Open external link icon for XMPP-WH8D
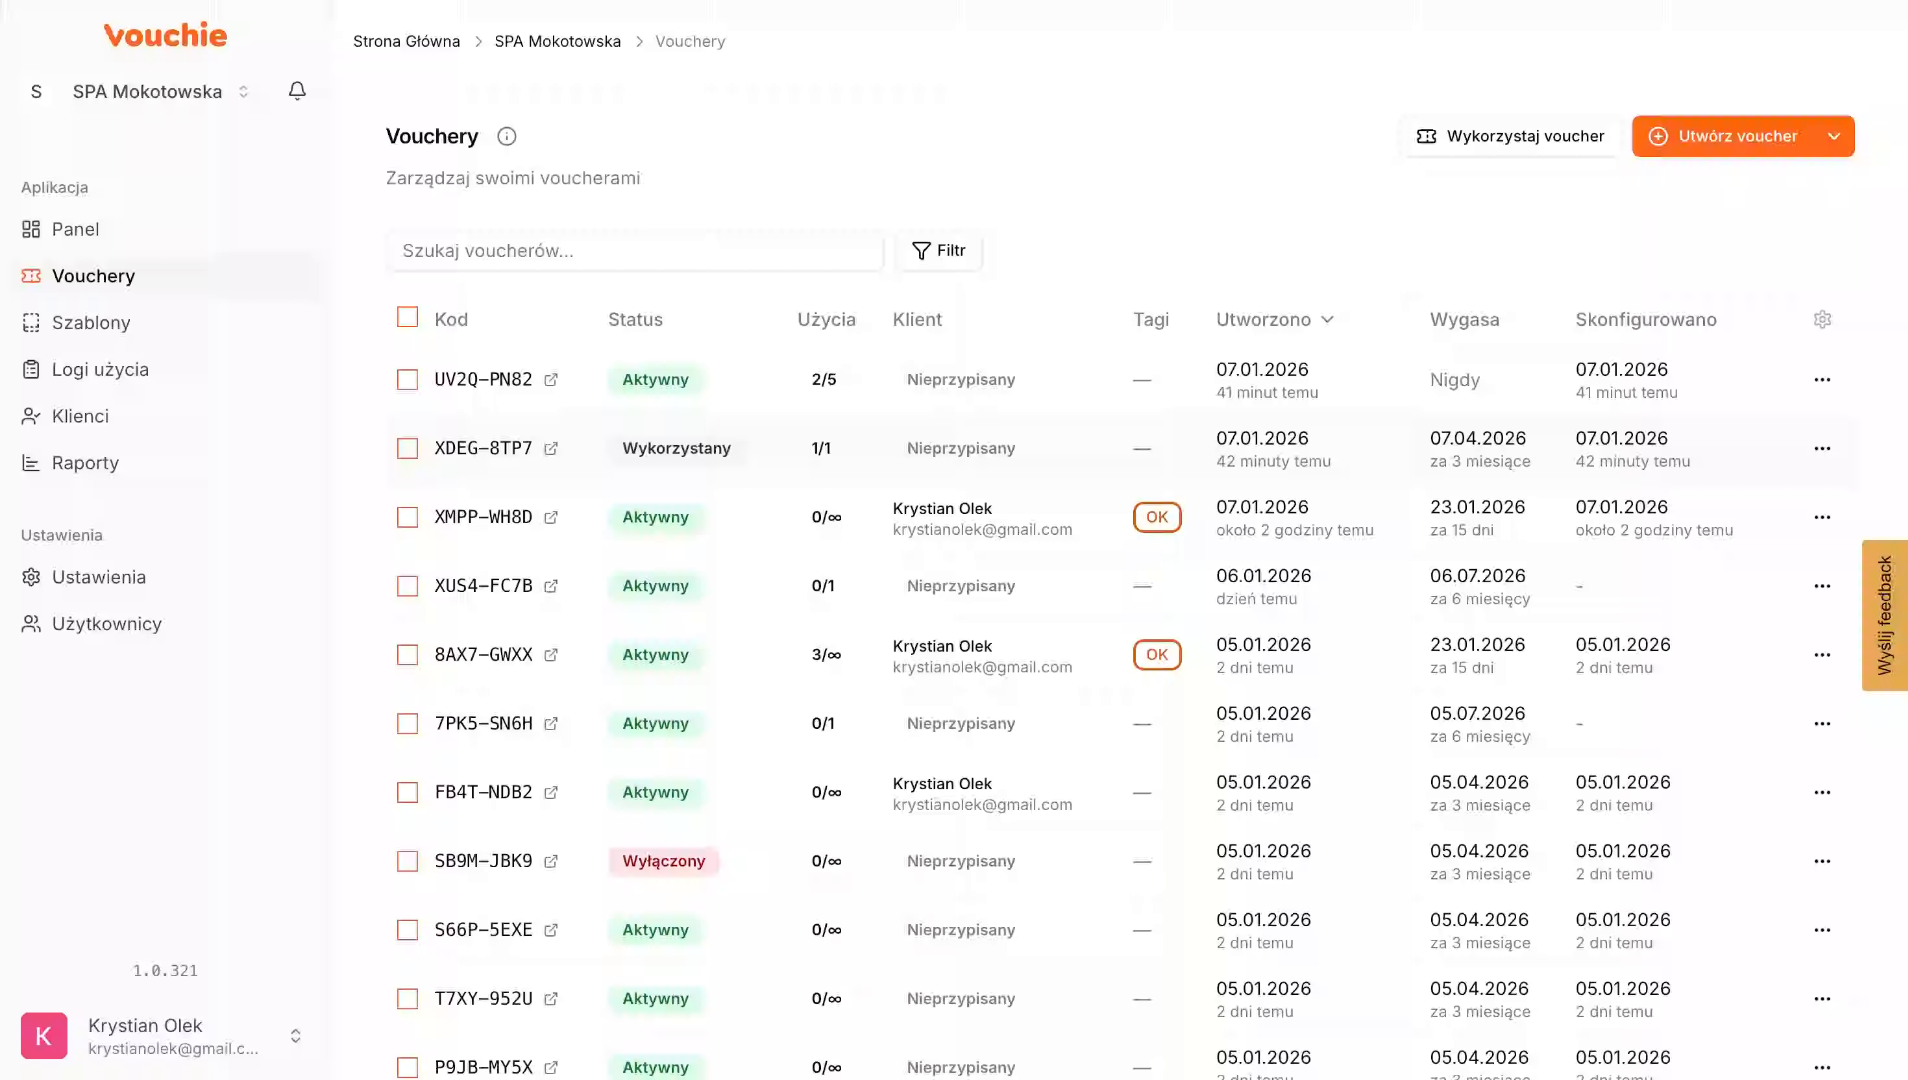This screenshot has height=1080, width=1908. click(x=551, y=517)
